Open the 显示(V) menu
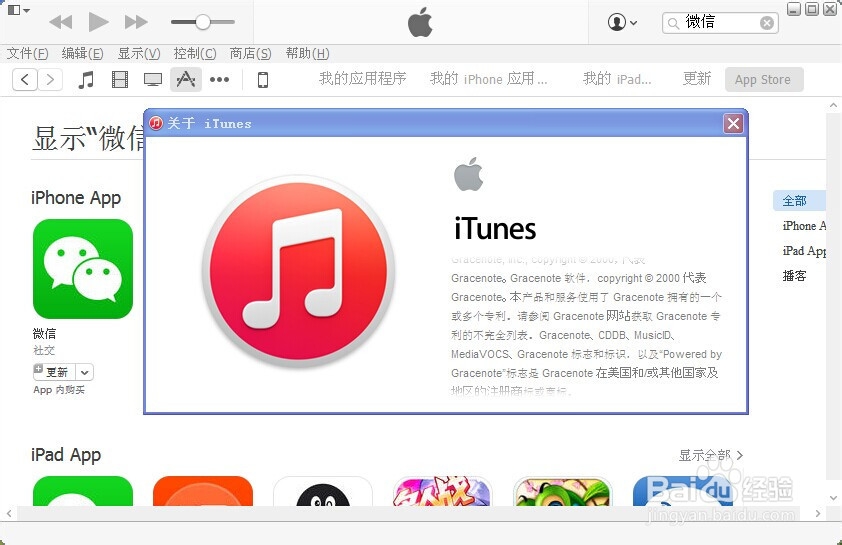Viewport: 842px width, 545px height. (139, 53)
